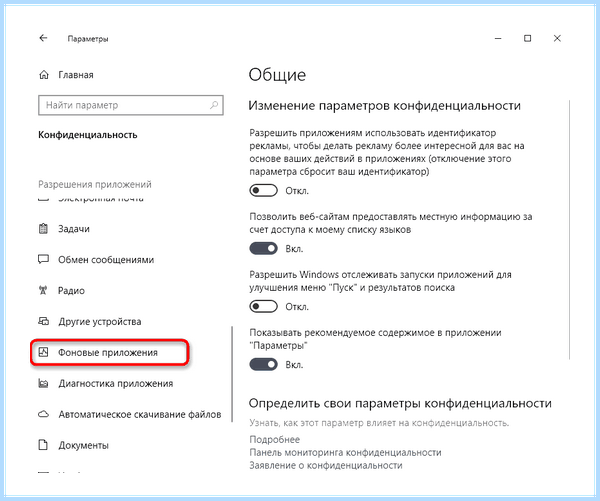
Task: Click the search magnifier icon
Action: (x=214, y=105)
